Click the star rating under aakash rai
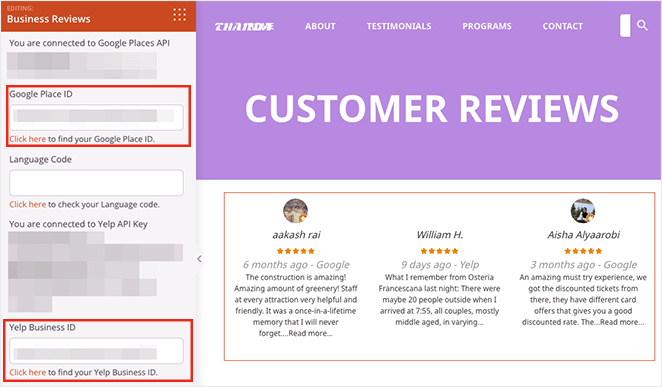The height and width of the screenshot is (387, 662). (x=296, y=251)
